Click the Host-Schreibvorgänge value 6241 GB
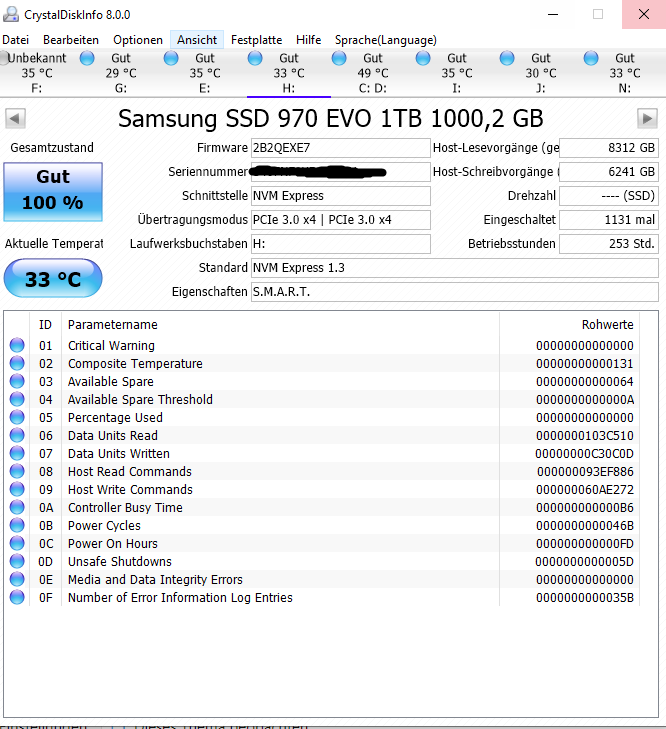This screenshot has height=729, width=666. tap(609, 172)
